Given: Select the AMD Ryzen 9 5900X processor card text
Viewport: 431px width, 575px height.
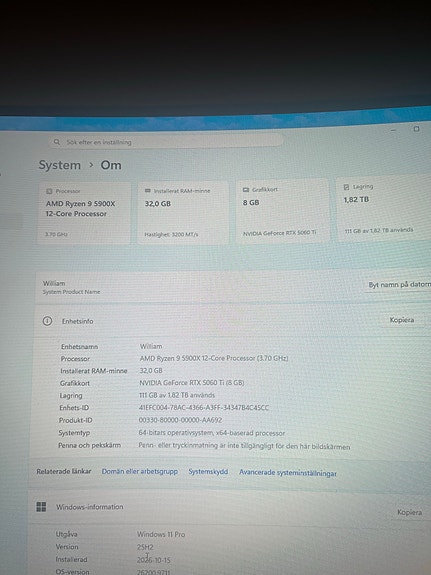Looking at the screenshot, I should coord(80,208).
